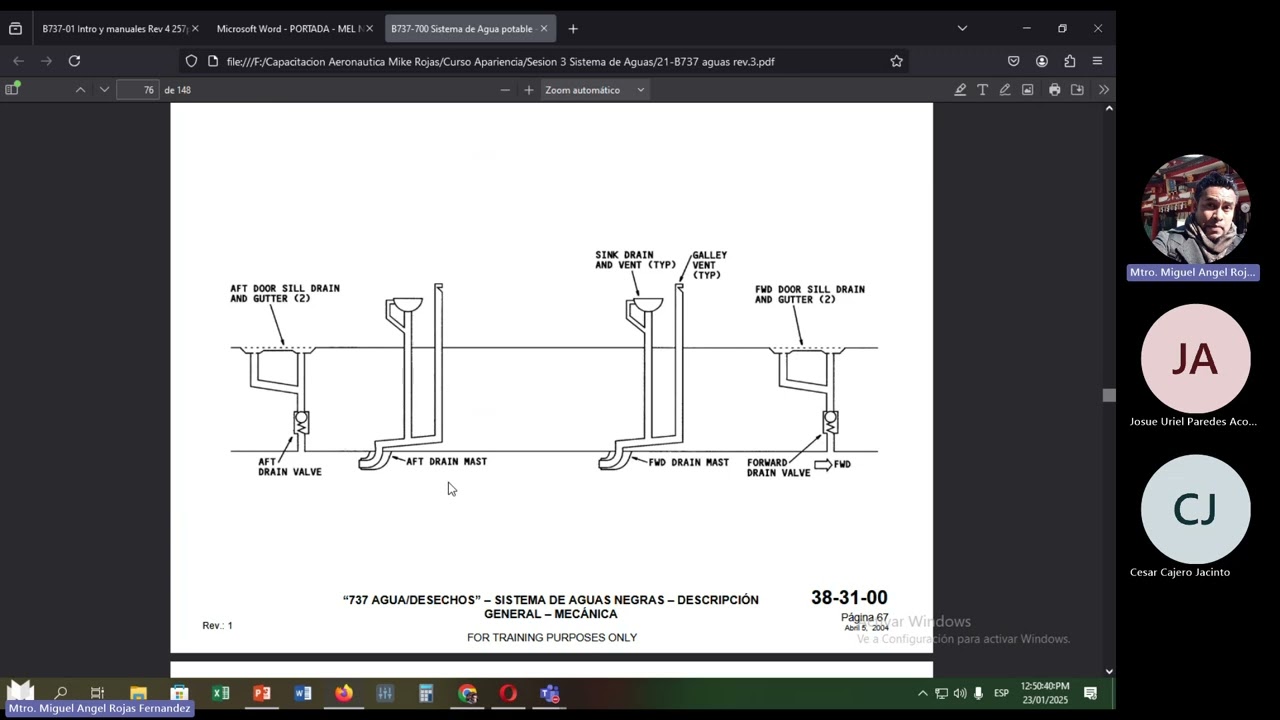Switch to B737-01 Intro y manuales tab
This screenshot has height=720, width=1280.
(115, 29)
